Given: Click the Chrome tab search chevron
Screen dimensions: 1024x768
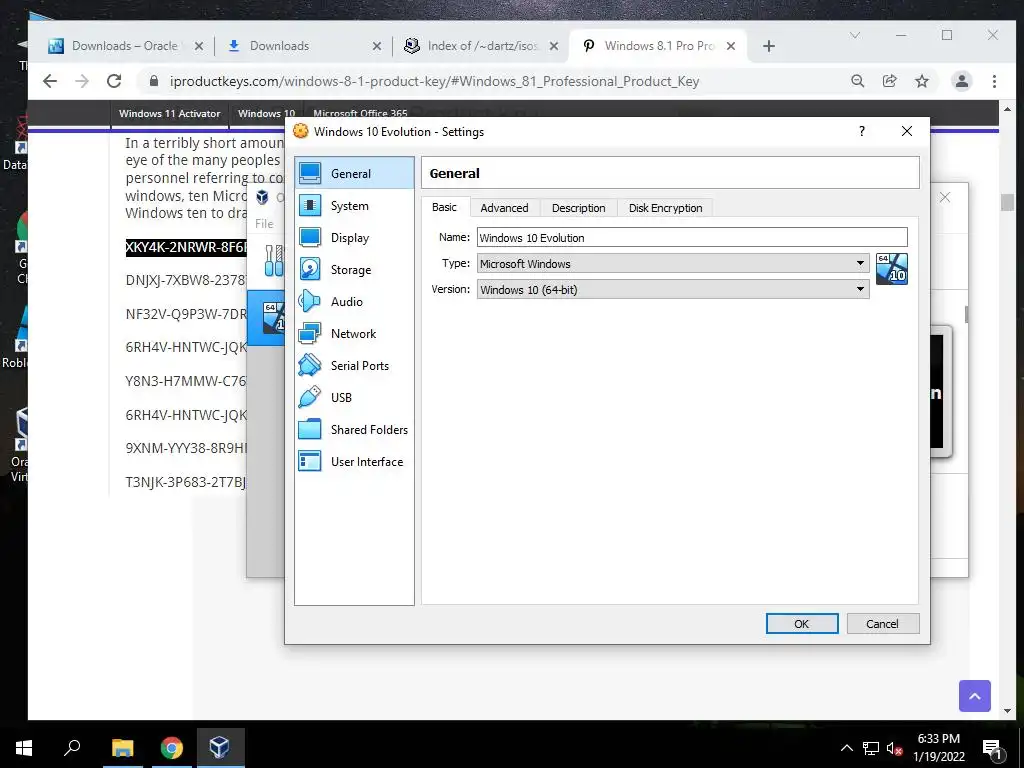Looking at the screenshot, I should (855, 35).
